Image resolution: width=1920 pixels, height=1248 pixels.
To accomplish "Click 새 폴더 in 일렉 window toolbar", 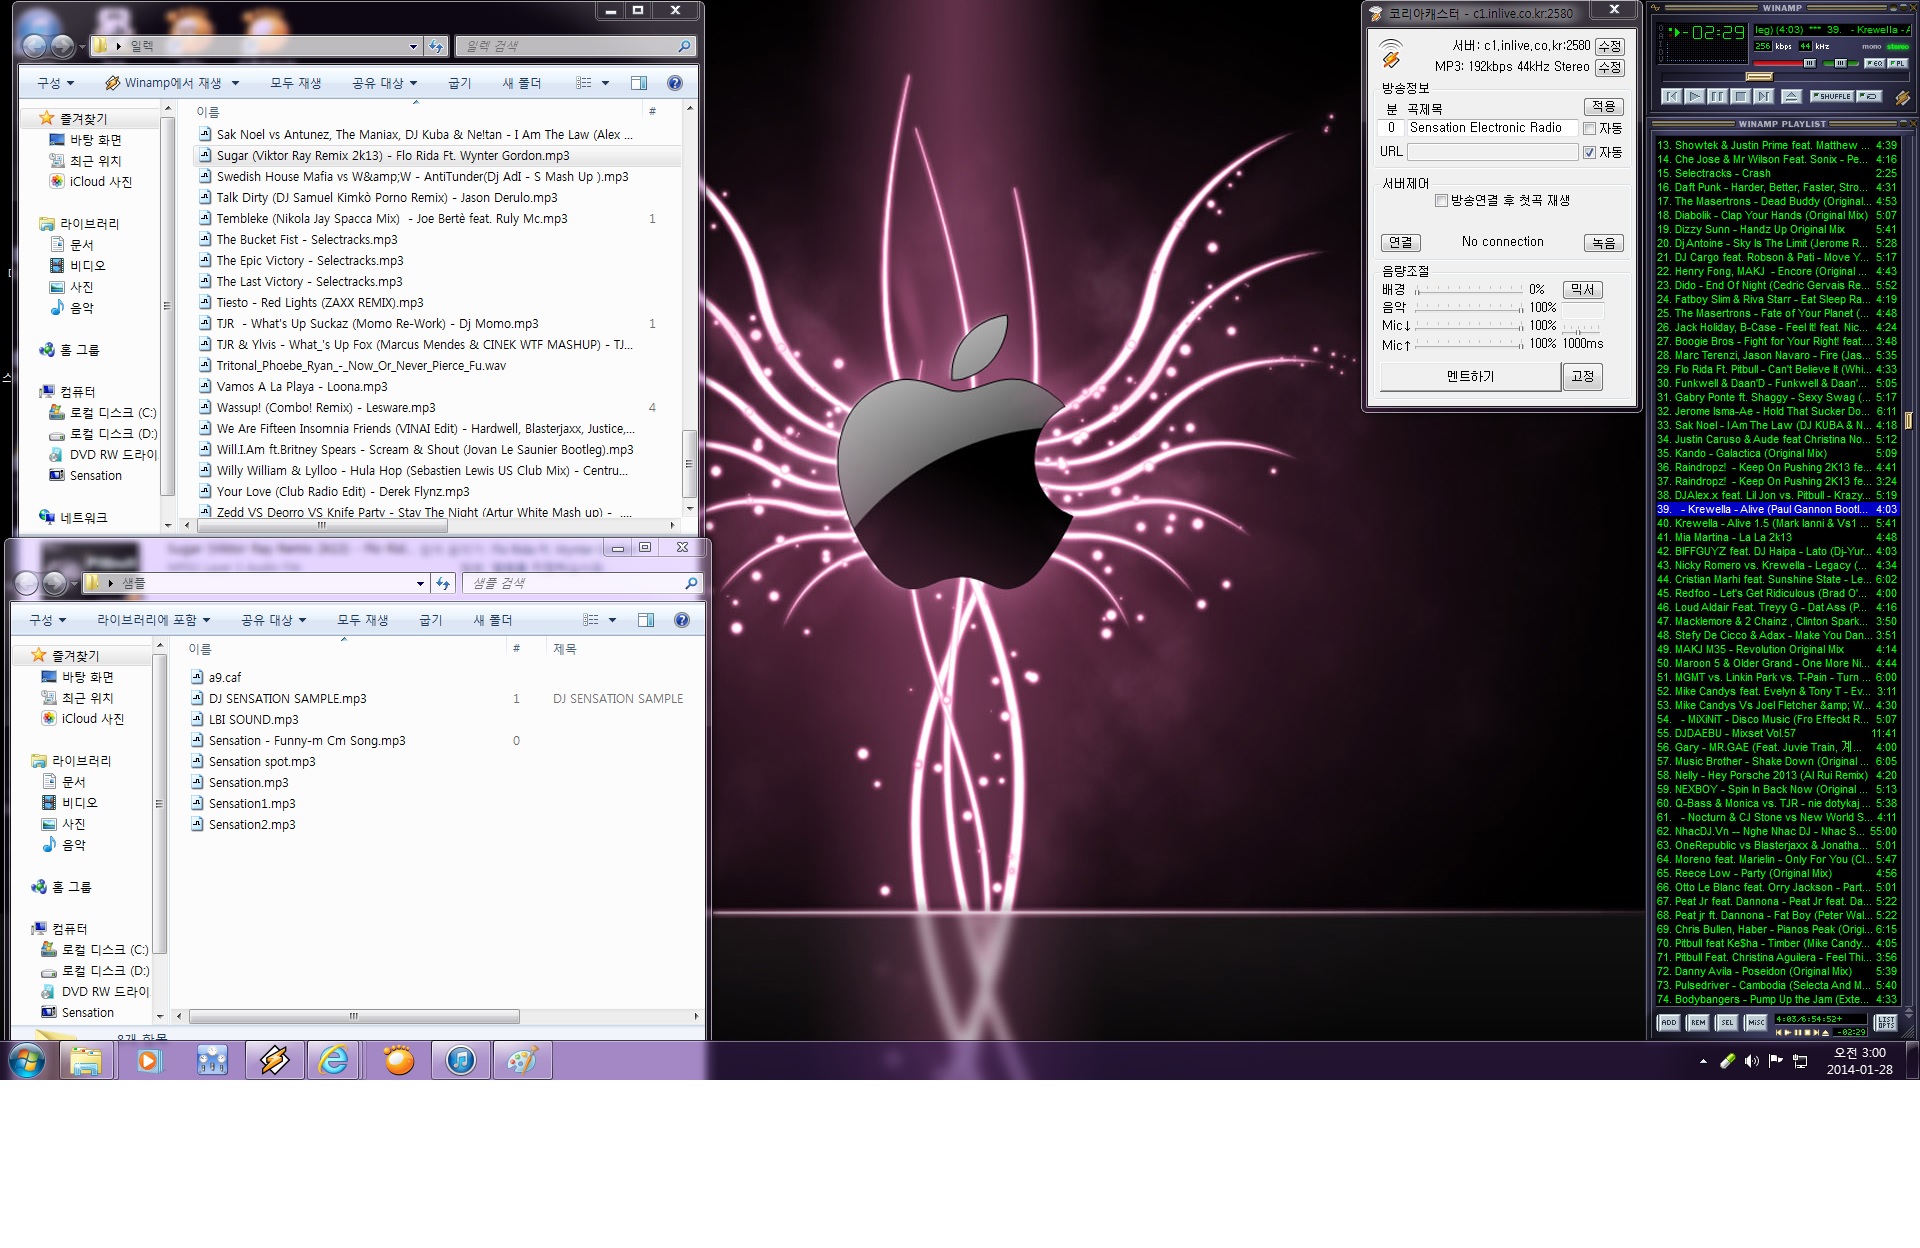I will coord(522,83).
